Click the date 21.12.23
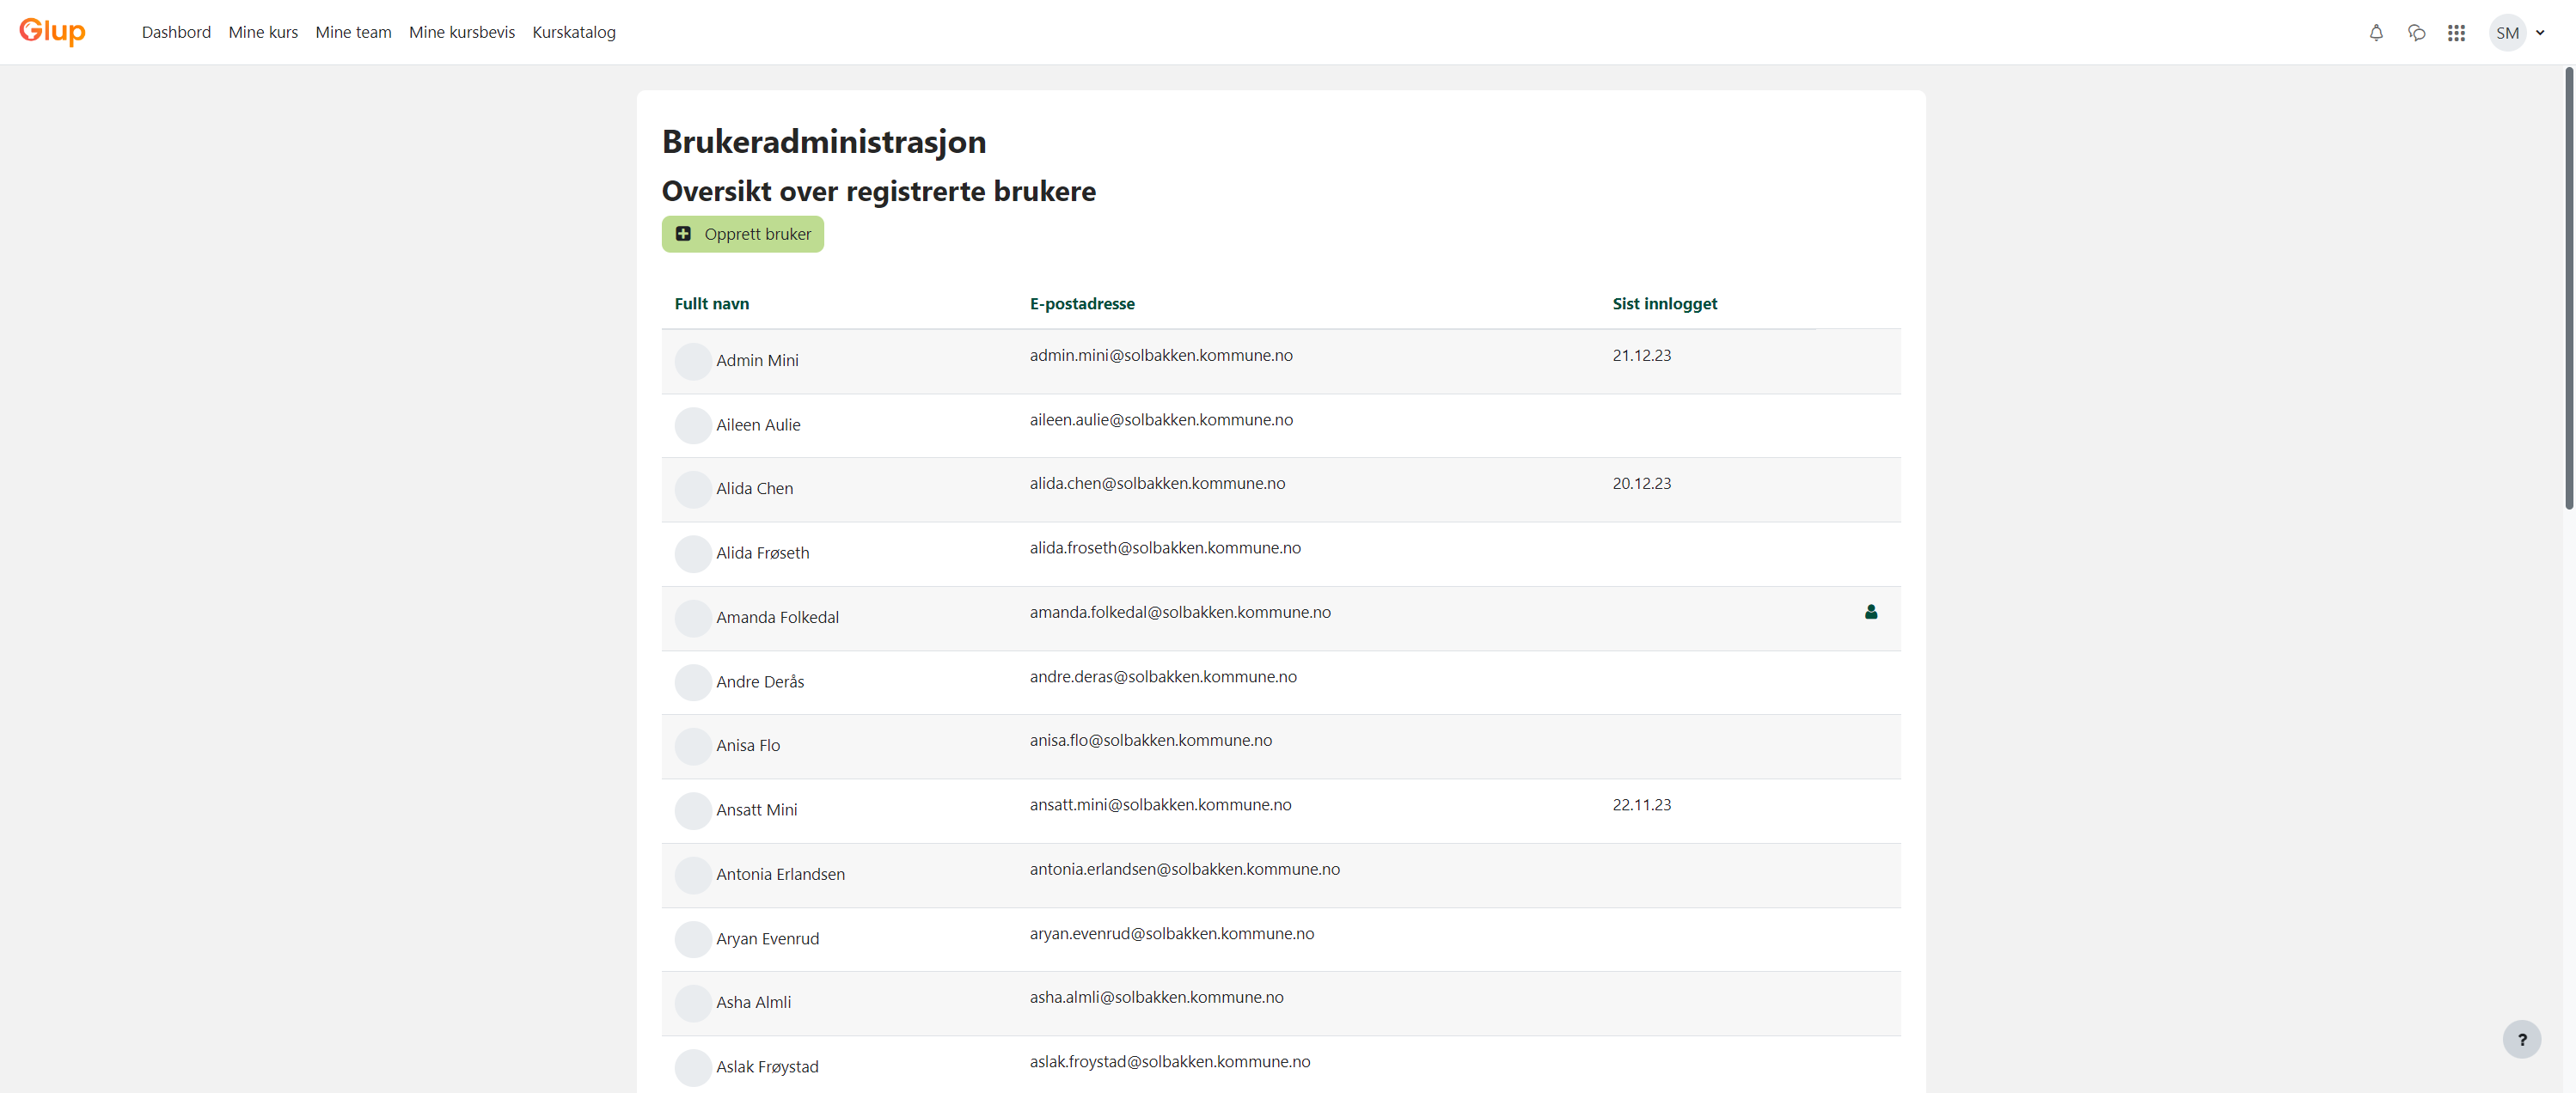This screenshot has height=1093, width=2576. pos(1641,356)
